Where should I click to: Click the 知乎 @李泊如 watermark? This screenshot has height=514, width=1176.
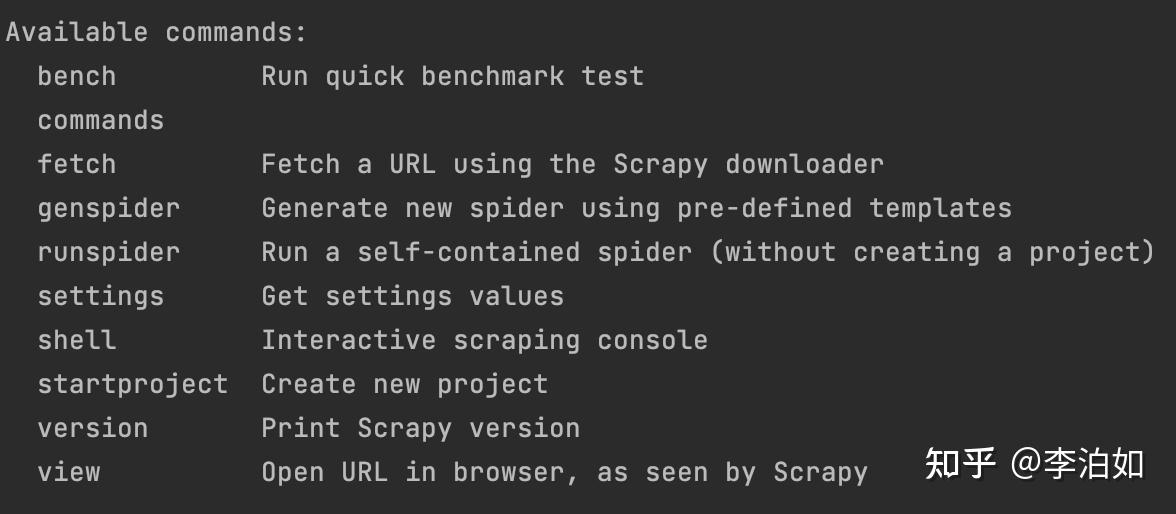(1034, 464)
